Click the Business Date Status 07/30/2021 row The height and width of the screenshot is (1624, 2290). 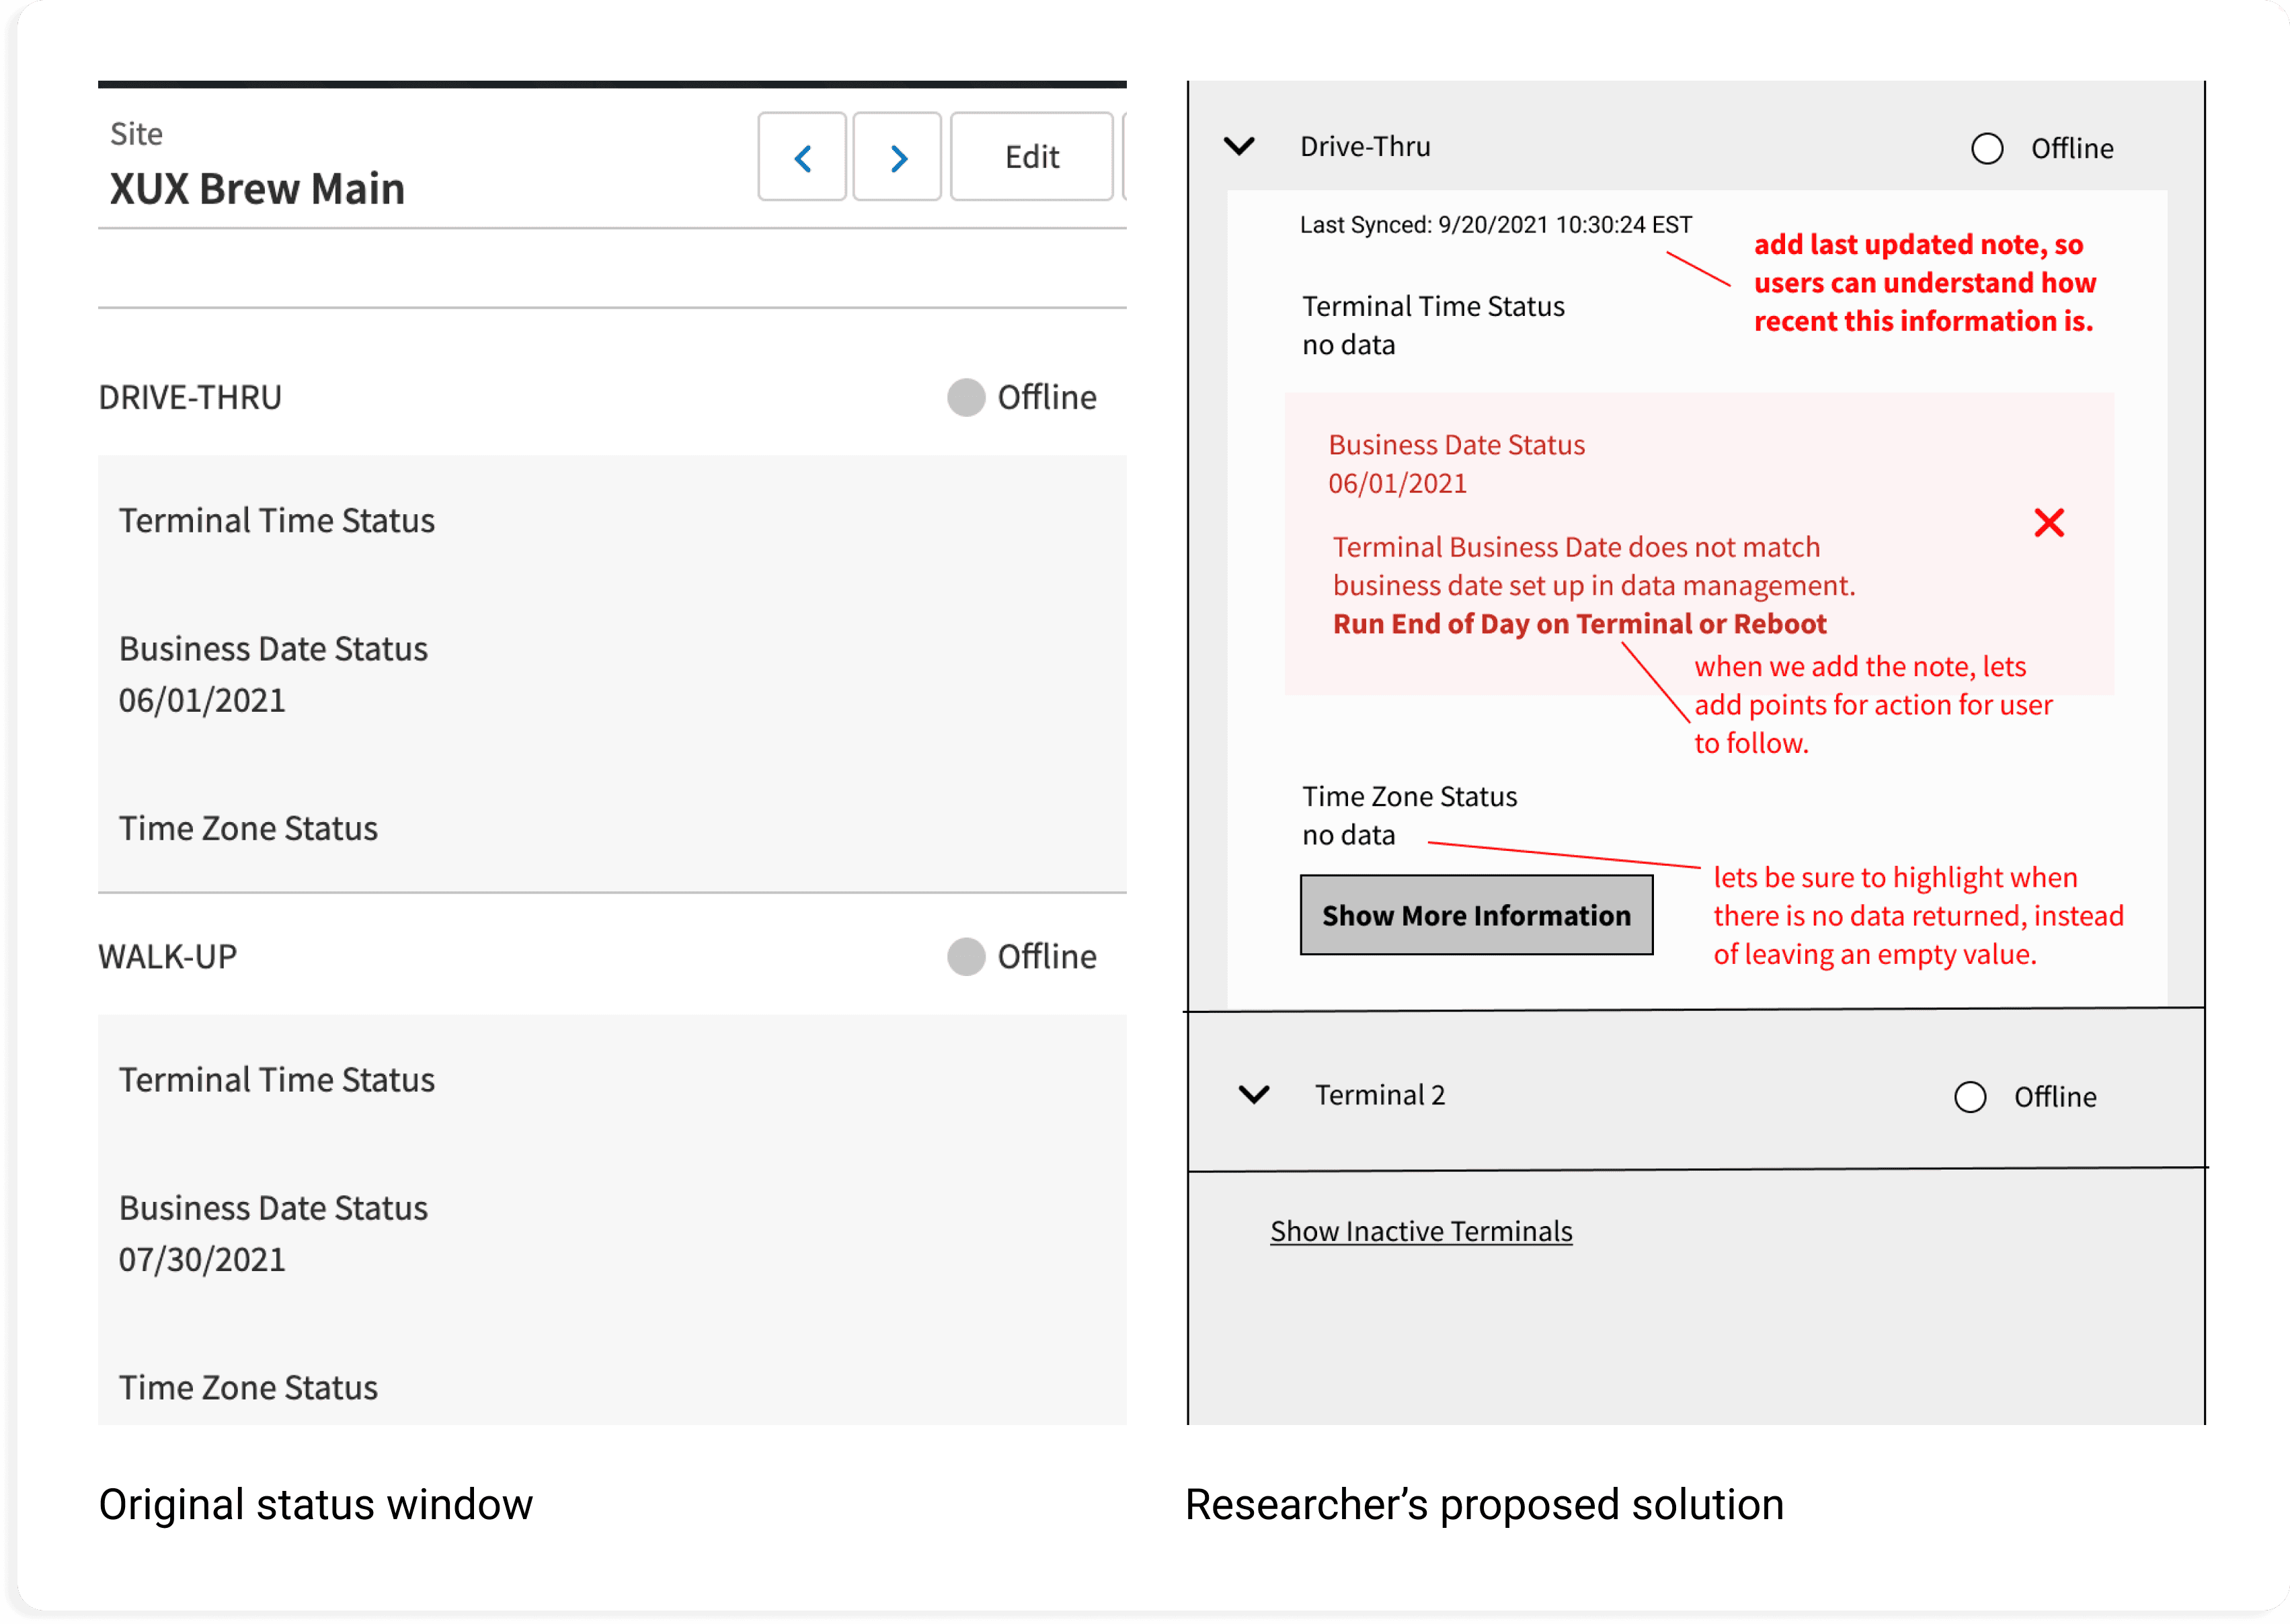(x=273, y=1233)
